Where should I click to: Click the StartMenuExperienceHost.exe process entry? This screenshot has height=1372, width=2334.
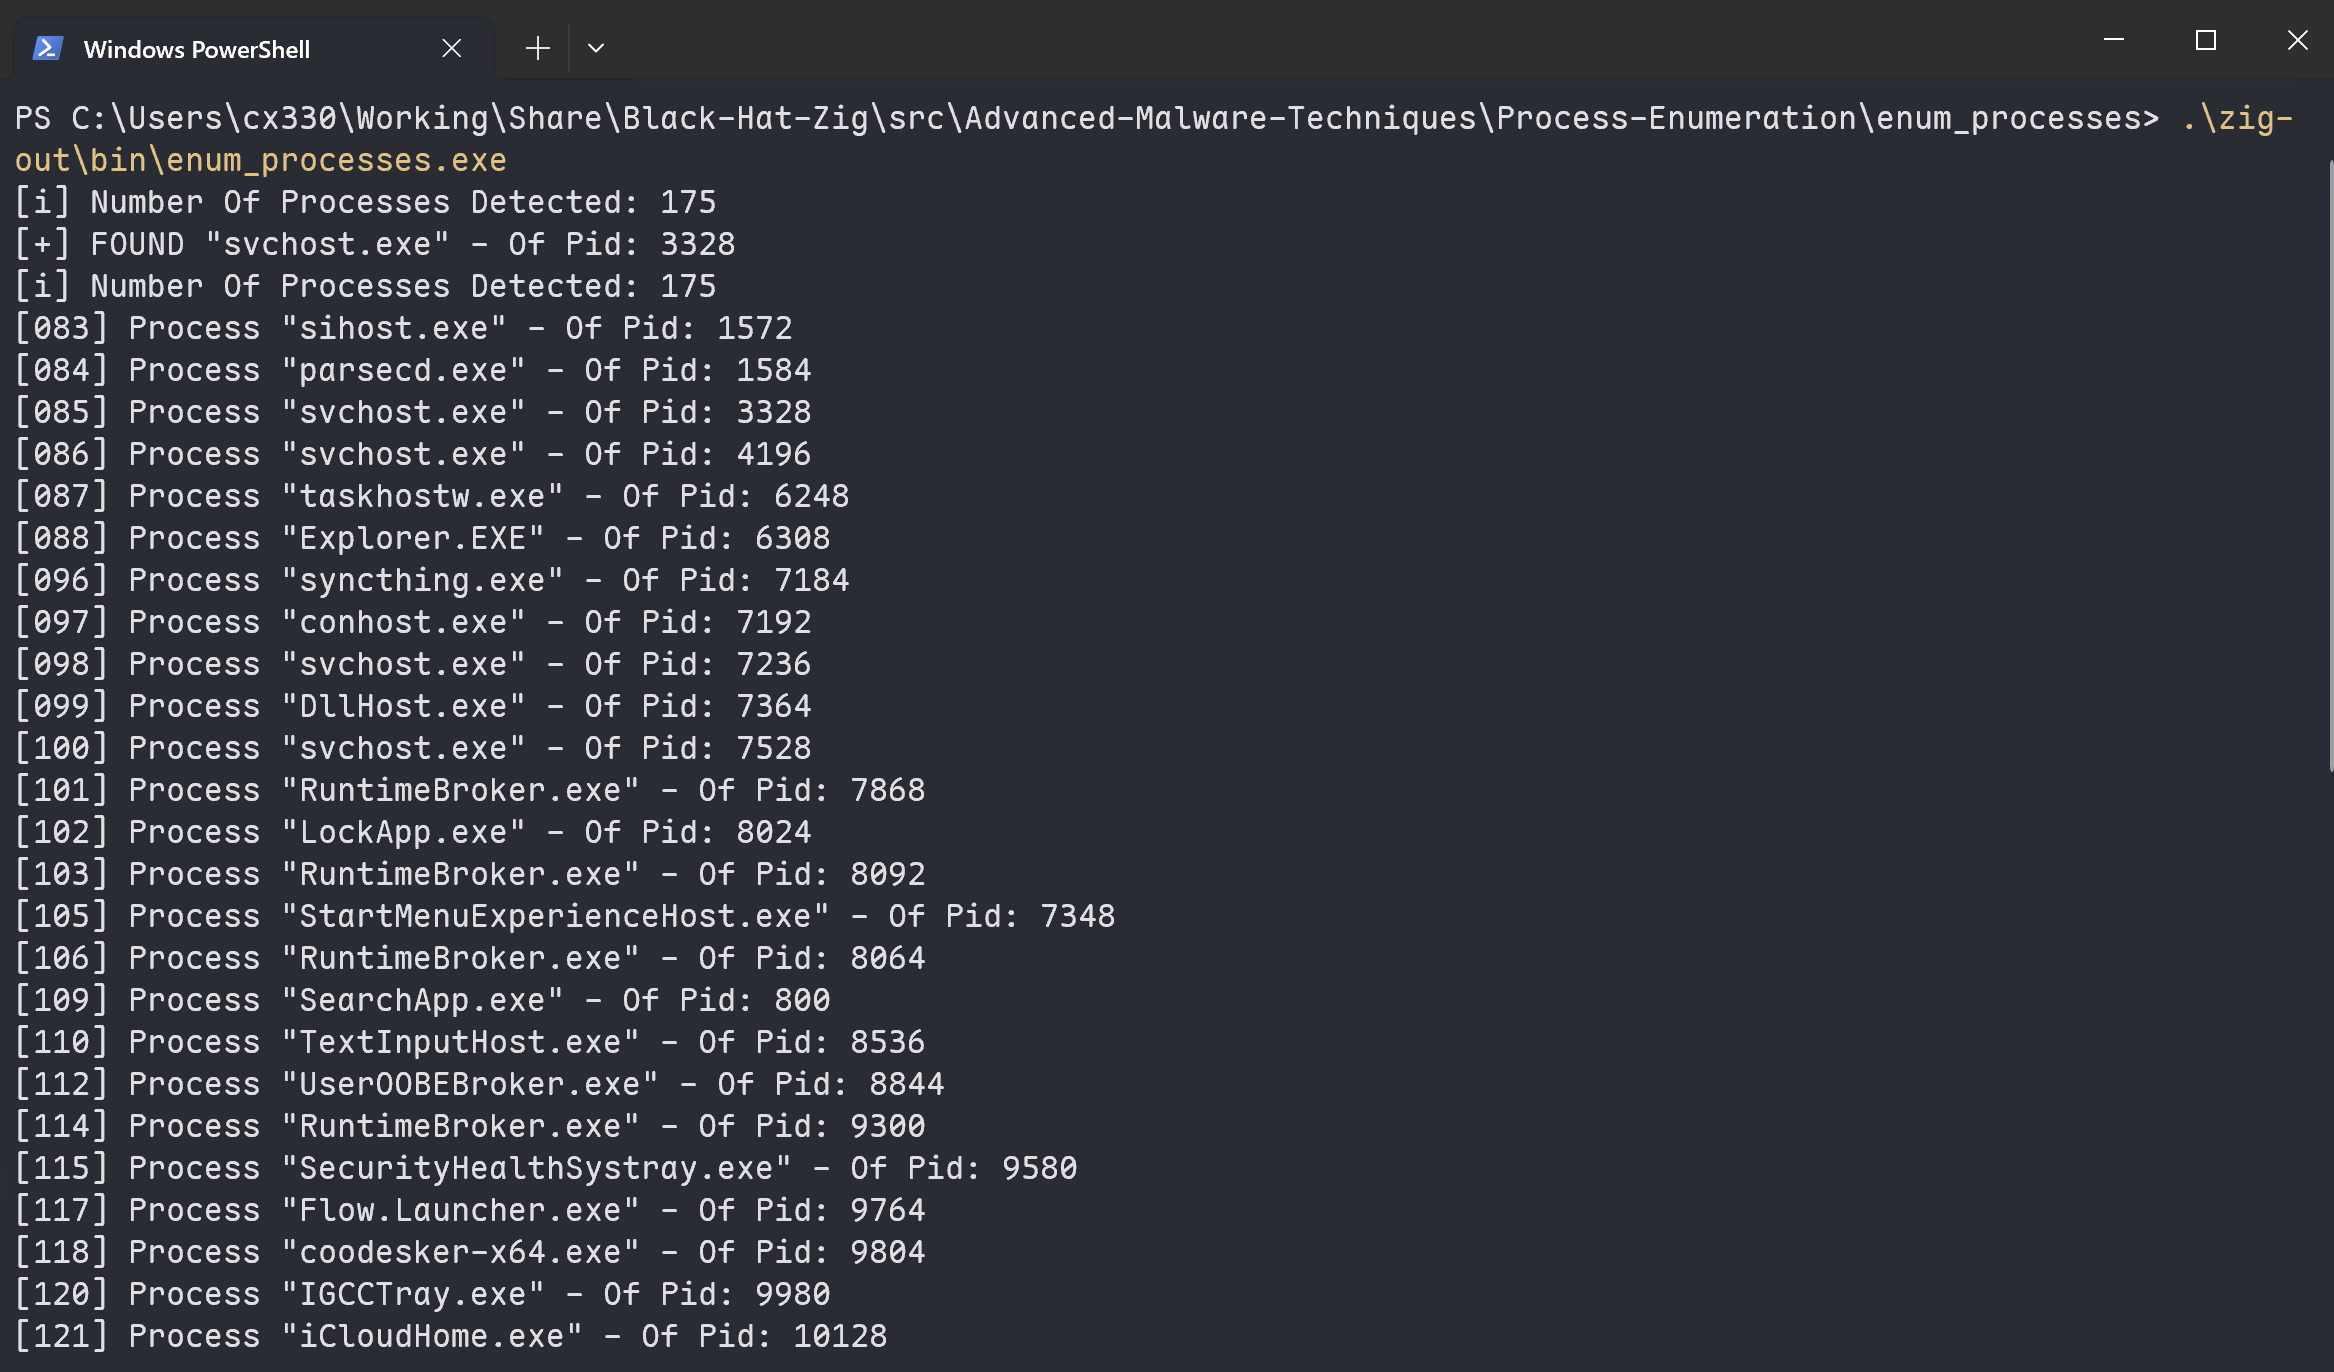[x=565, y=916]
